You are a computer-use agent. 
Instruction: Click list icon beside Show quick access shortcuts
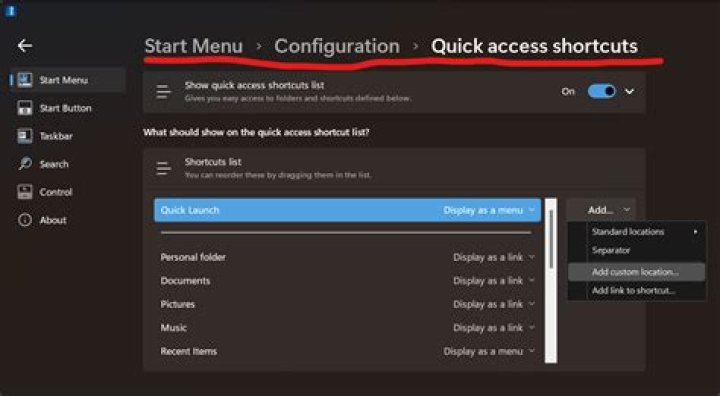tap(163, 91)
